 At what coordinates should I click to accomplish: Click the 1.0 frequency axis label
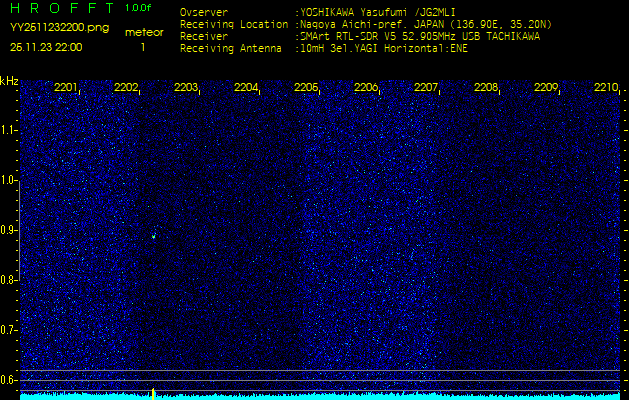click(8, 181)
